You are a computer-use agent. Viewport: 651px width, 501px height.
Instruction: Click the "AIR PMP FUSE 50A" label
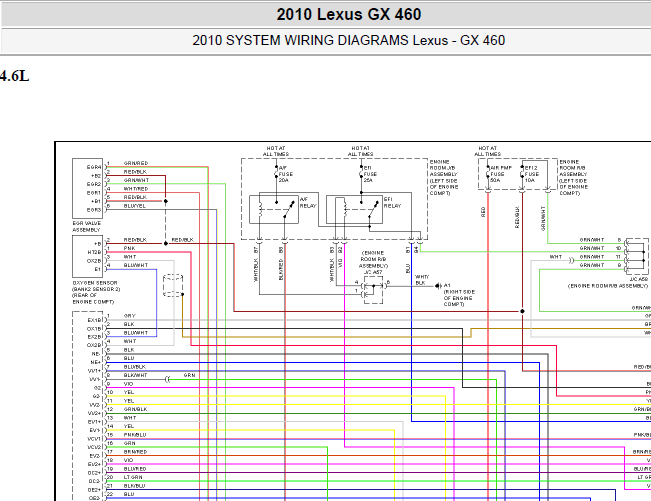(501, 174)
